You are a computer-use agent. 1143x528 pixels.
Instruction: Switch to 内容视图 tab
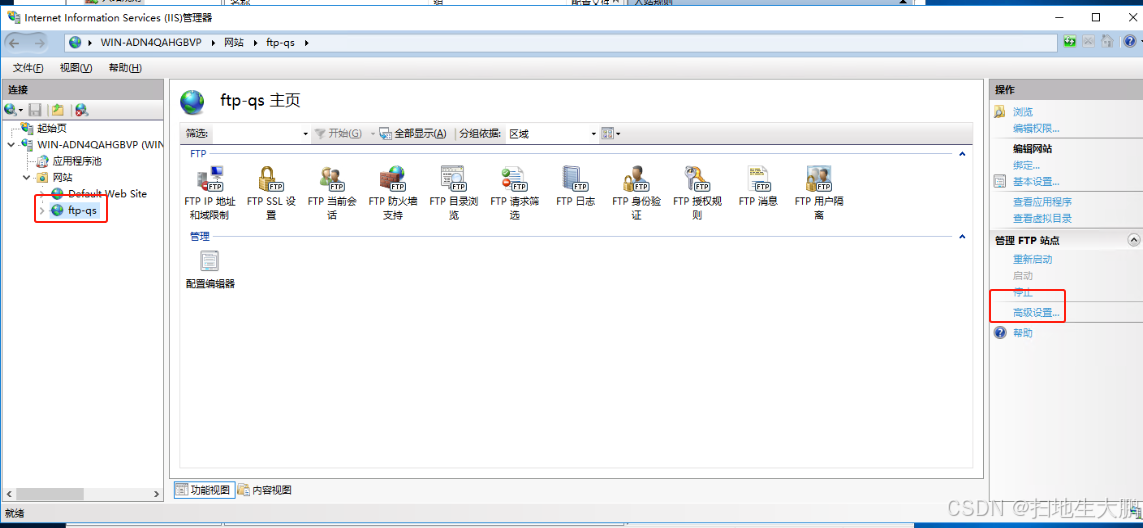point(265,490)
